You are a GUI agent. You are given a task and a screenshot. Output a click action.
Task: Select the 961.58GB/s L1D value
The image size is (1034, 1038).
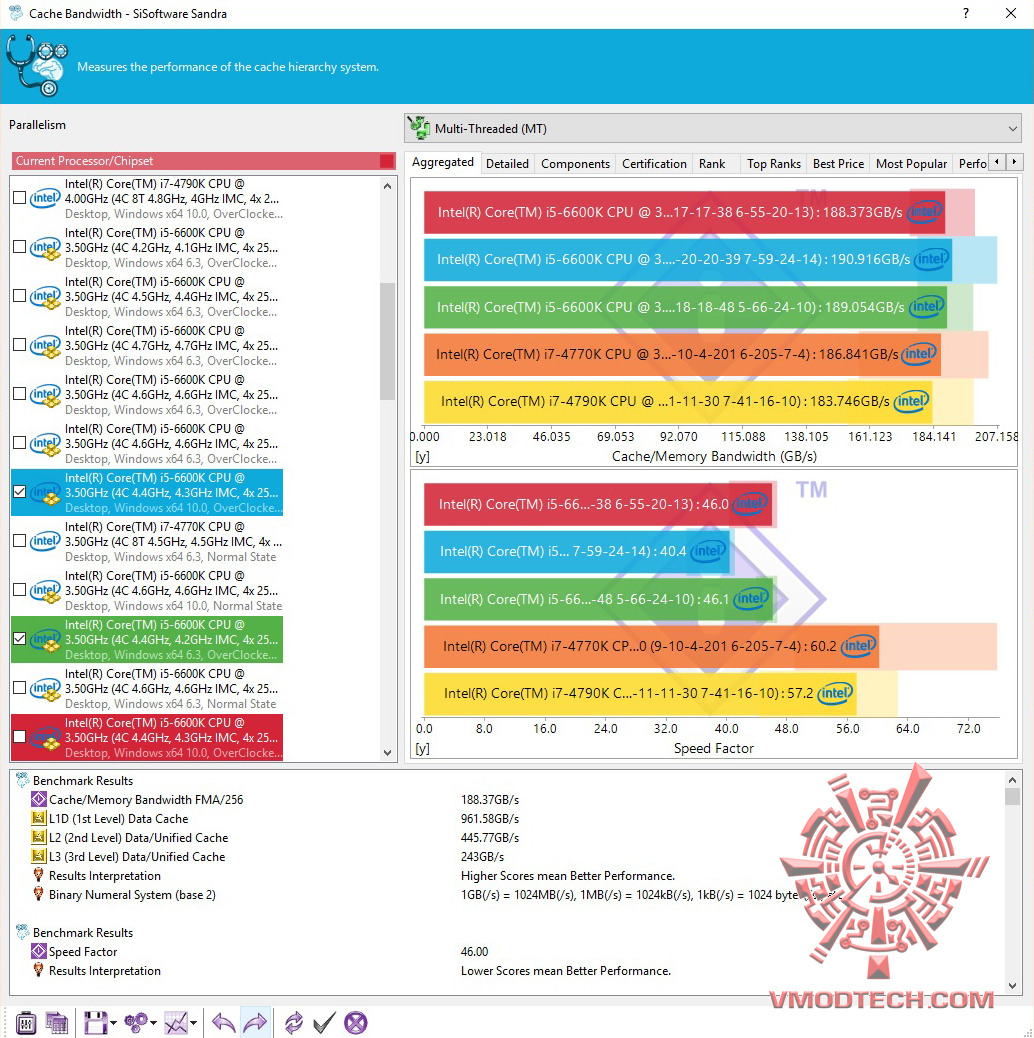click(x=490, y=819)
